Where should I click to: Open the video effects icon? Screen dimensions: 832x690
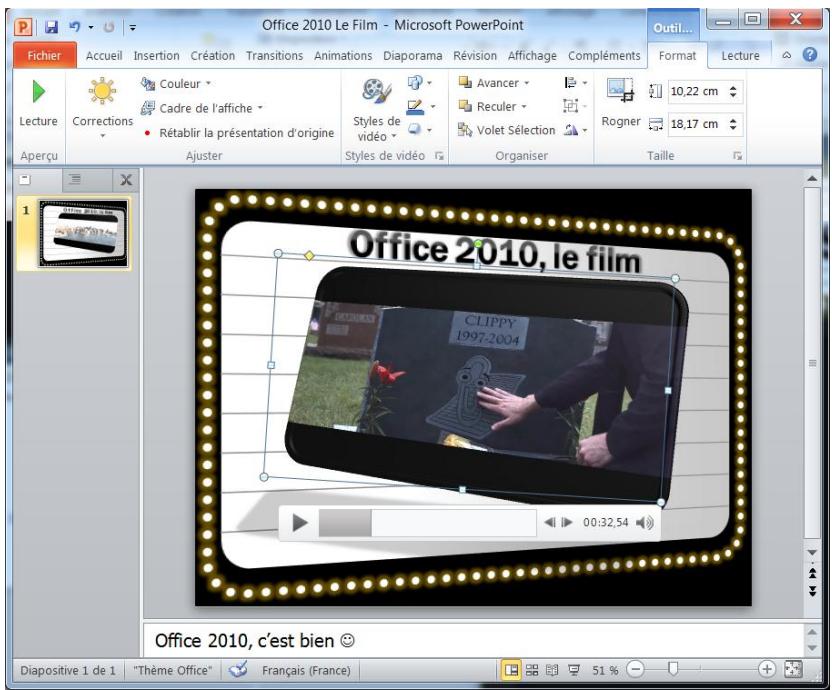(419, 130)
